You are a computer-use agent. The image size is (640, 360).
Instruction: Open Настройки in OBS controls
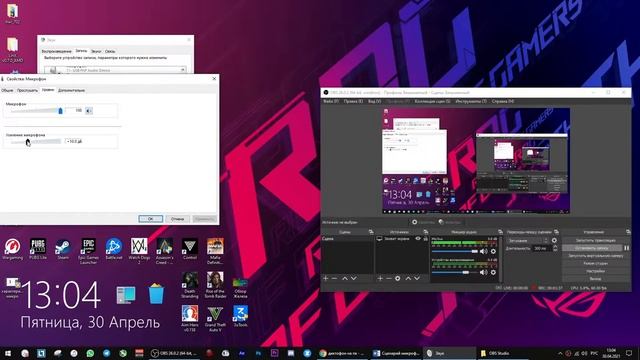point(596,271)
